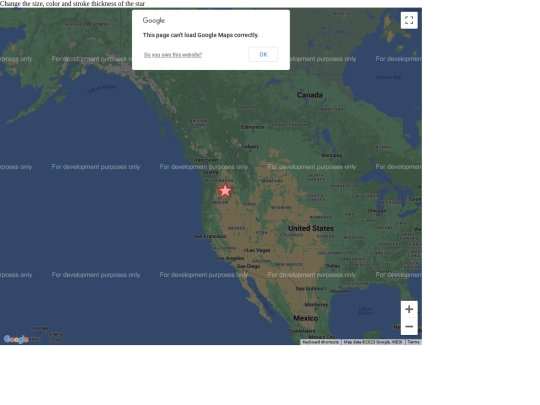Click the Calgary city label

250,146
